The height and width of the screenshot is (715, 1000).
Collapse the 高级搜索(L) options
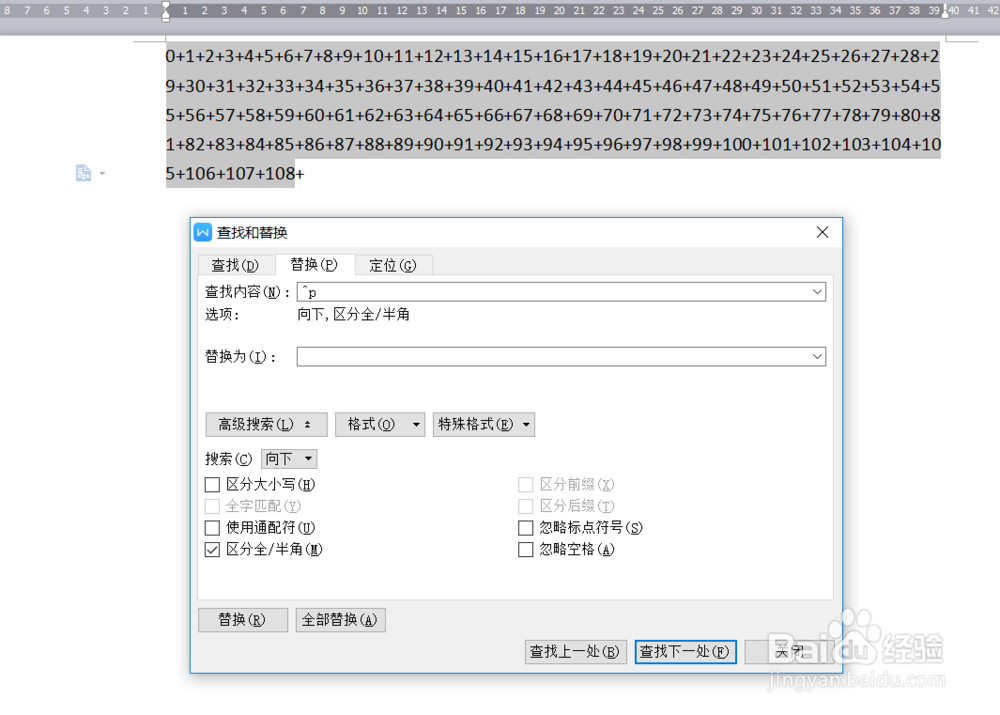[x=267, y=425]
